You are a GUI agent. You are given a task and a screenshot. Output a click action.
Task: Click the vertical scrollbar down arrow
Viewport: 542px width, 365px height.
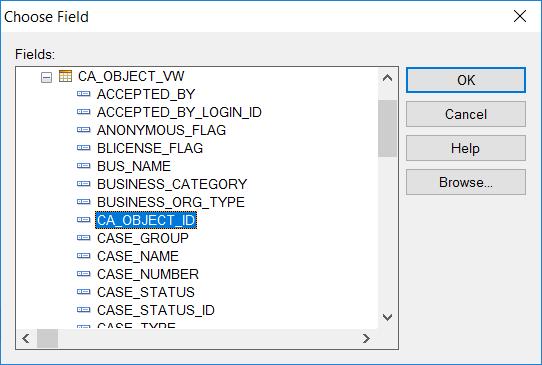coord(387,317)
